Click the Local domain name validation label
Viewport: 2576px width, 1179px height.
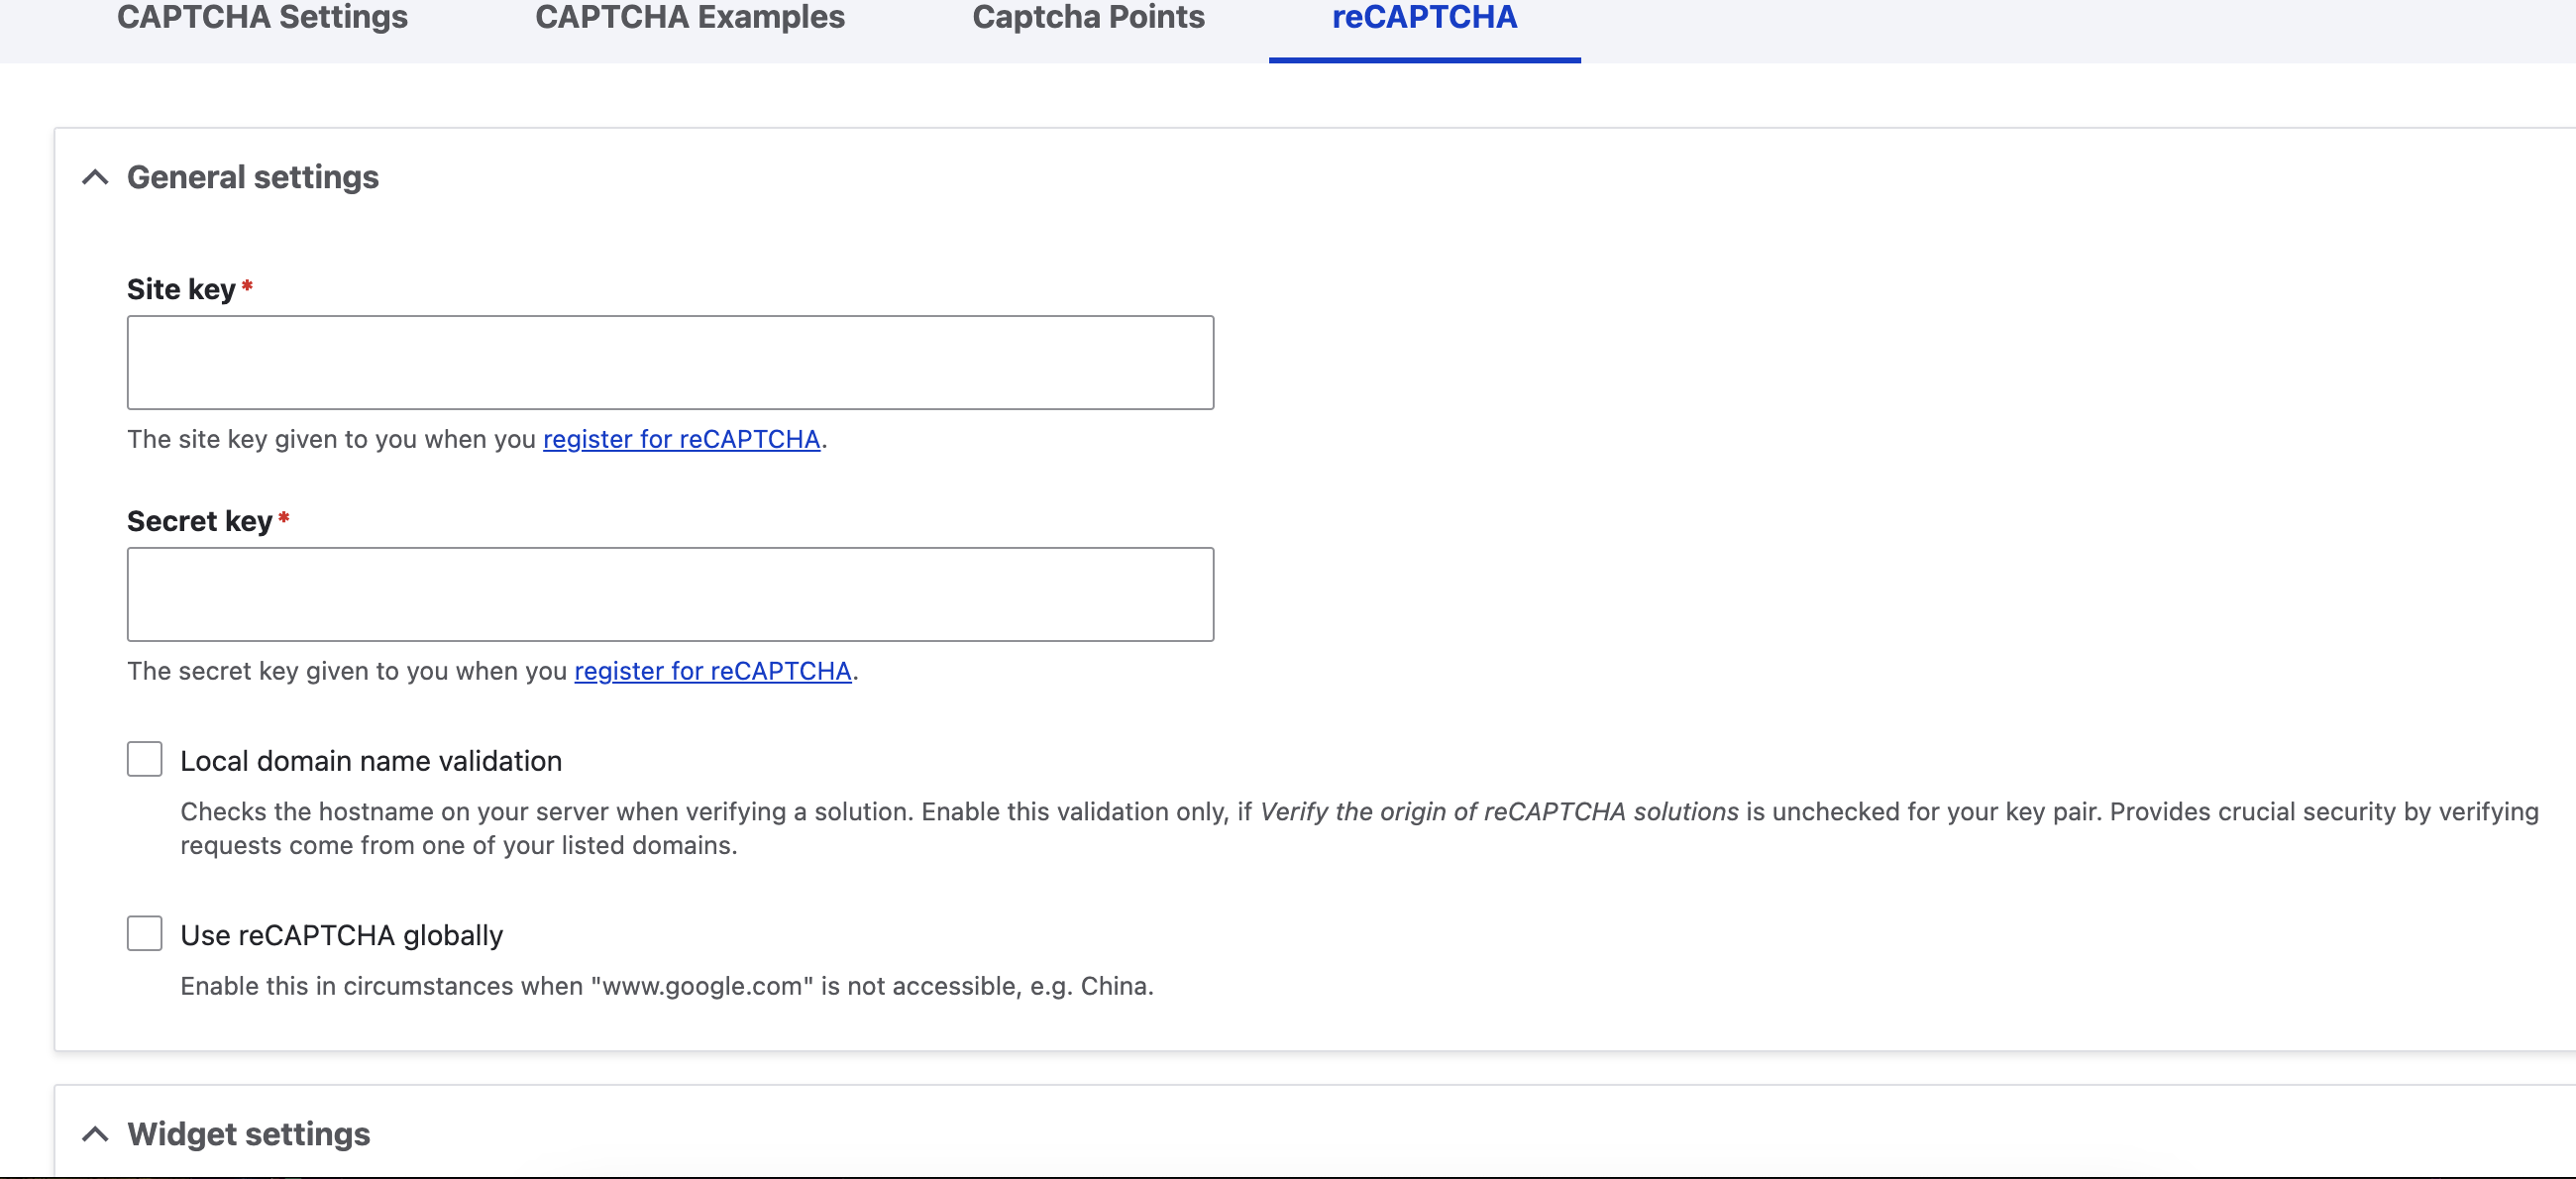(x=370, y=761)
